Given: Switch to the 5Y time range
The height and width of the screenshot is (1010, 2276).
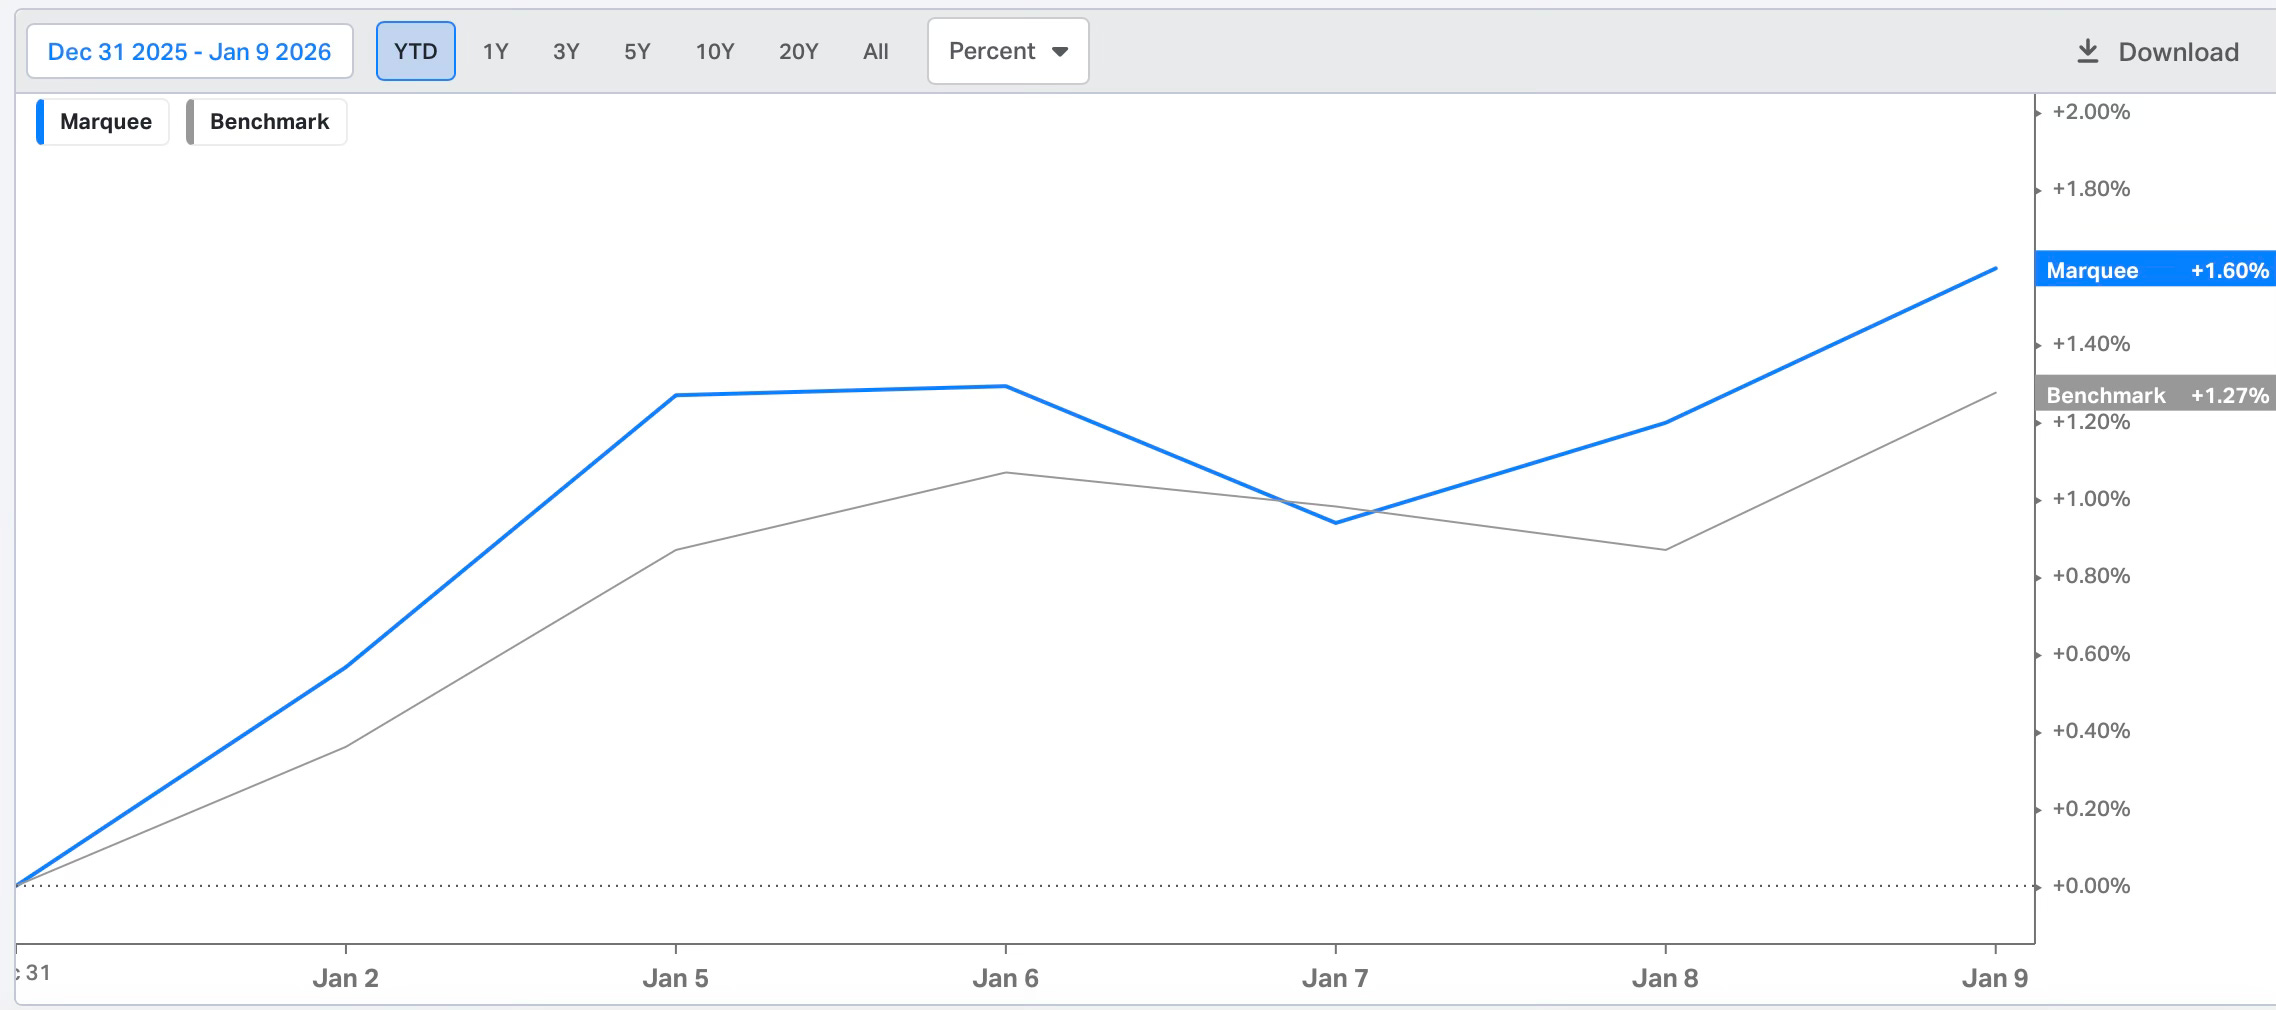Looking at the screenshot, I should click(637, 51).
